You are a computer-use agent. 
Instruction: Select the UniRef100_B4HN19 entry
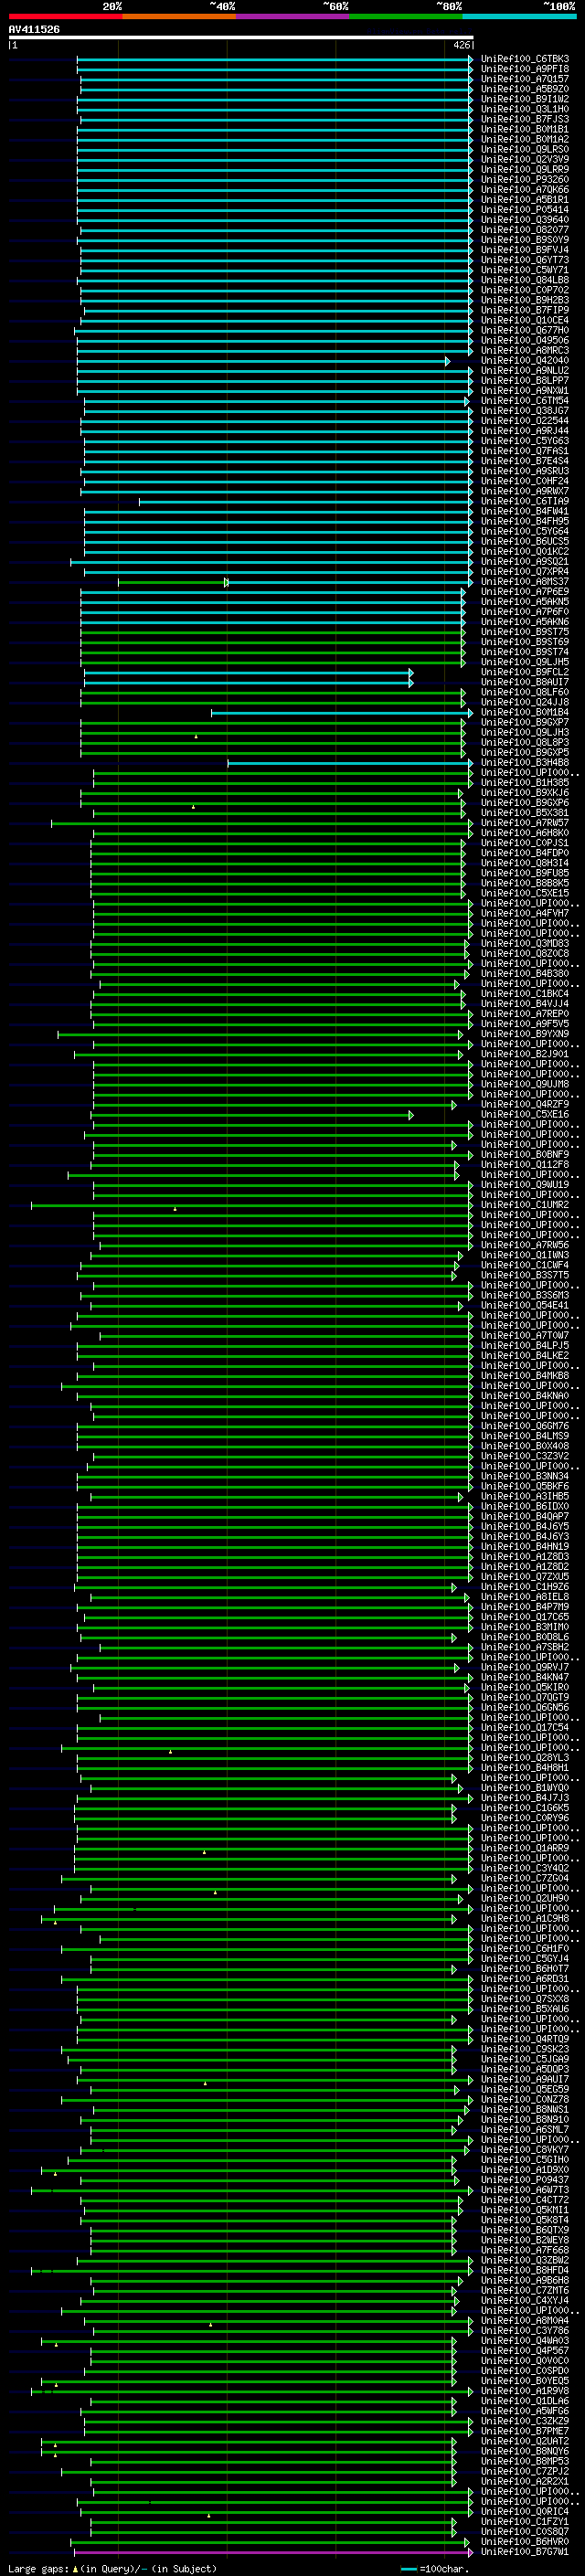[x=525, y=1547]
